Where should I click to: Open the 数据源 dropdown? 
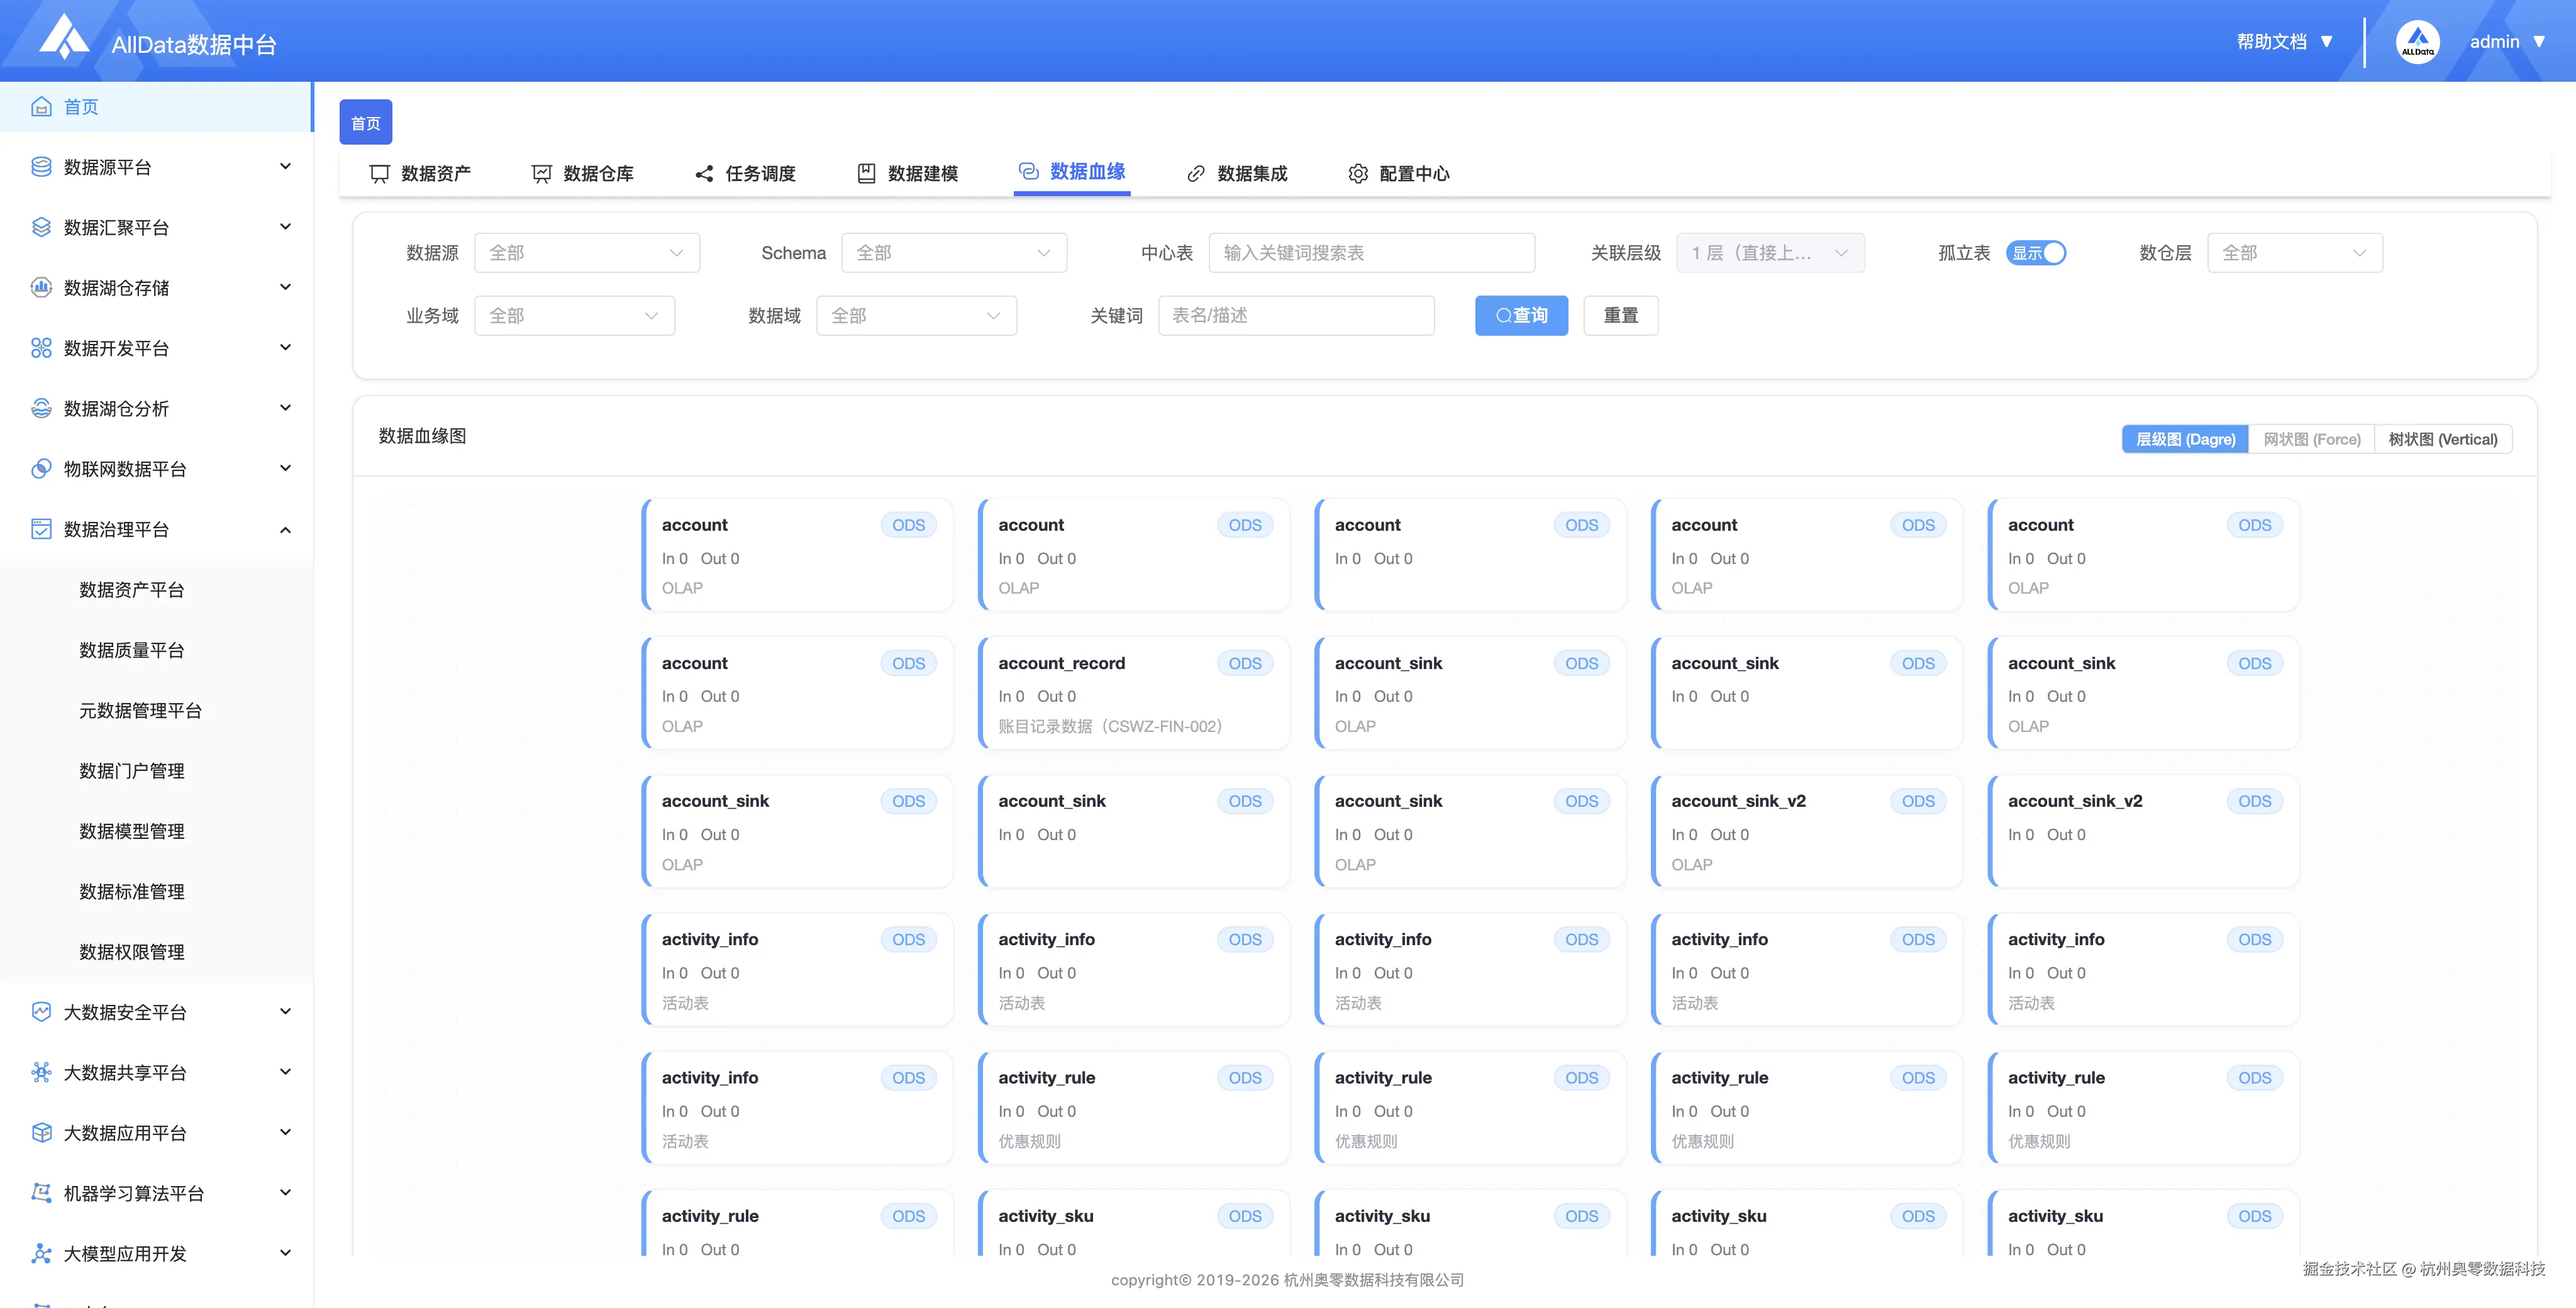point(586,253)
